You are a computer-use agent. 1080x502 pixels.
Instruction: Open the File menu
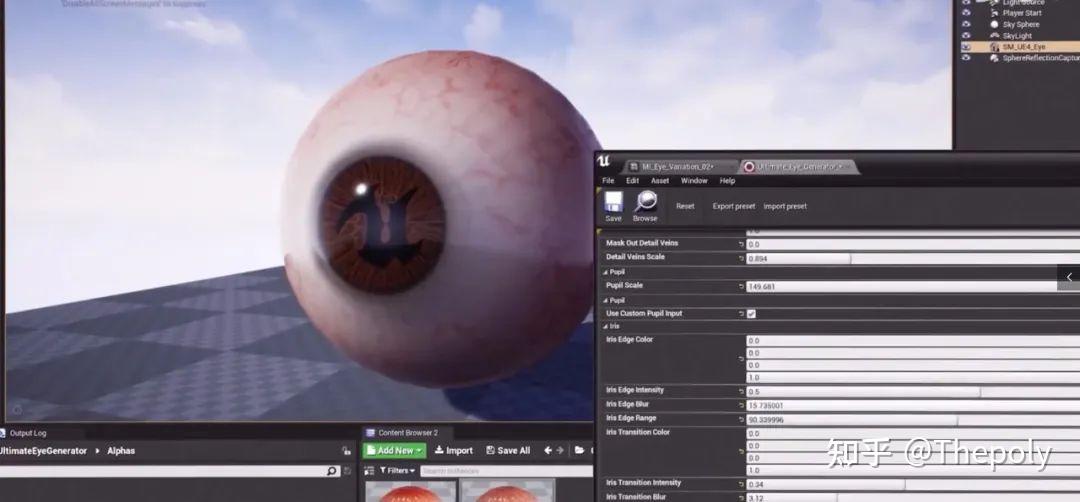click(x=608, y=180)
